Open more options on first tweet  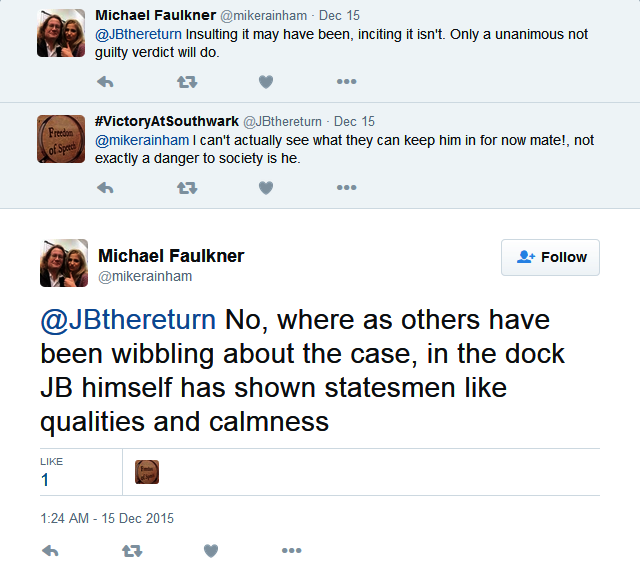pos(346,82)
